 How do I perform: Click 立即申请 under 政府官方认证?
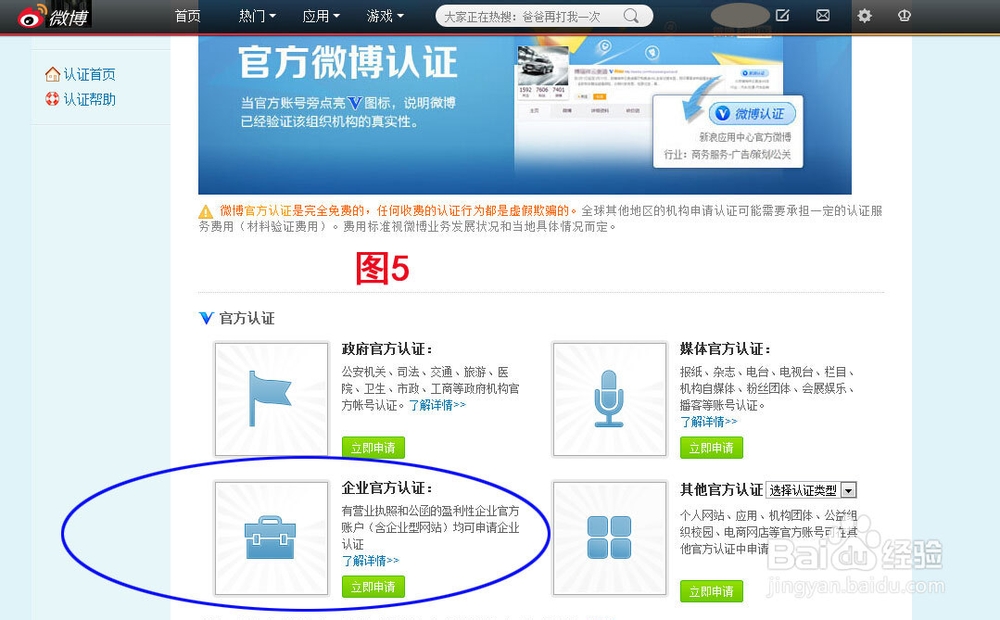tap(373, 448)
